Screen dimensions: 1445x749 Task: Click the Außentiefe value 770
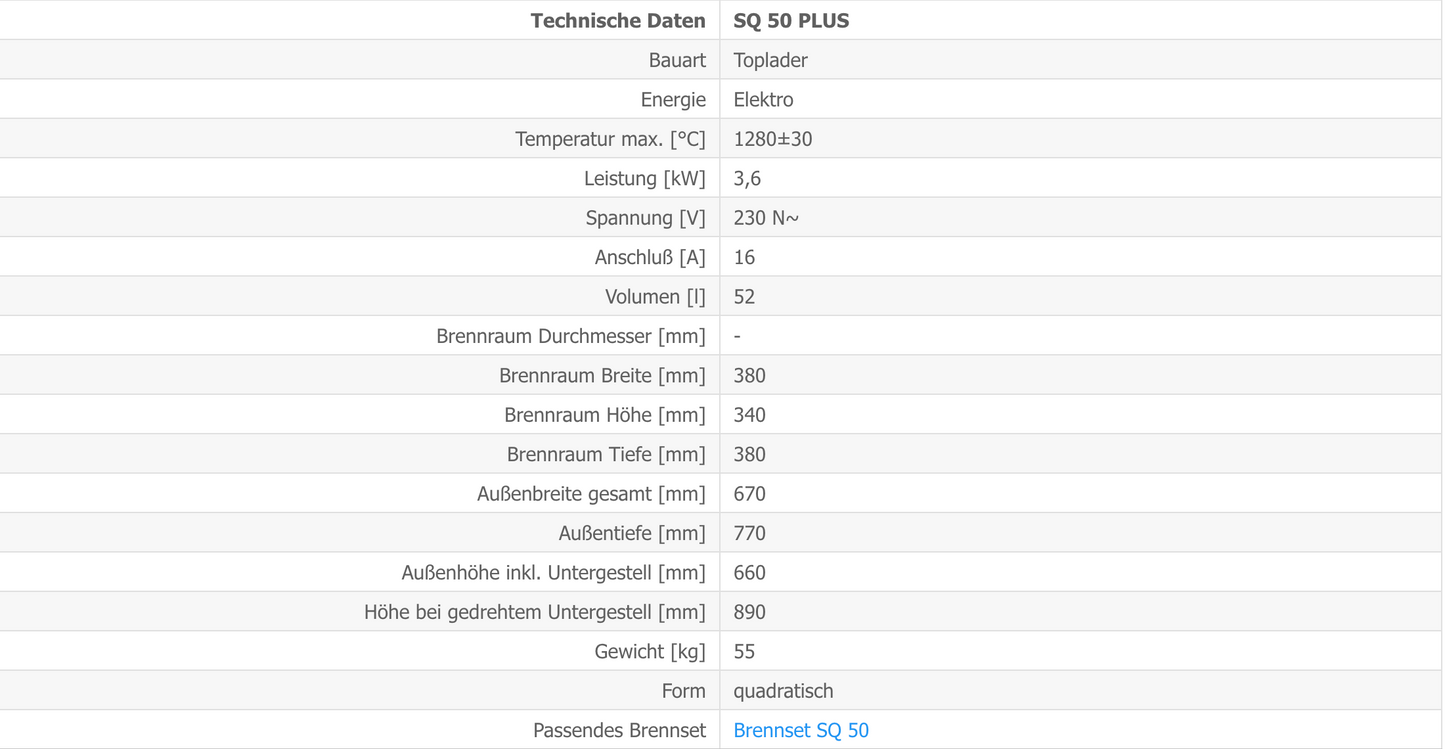[x=749, y=533]
